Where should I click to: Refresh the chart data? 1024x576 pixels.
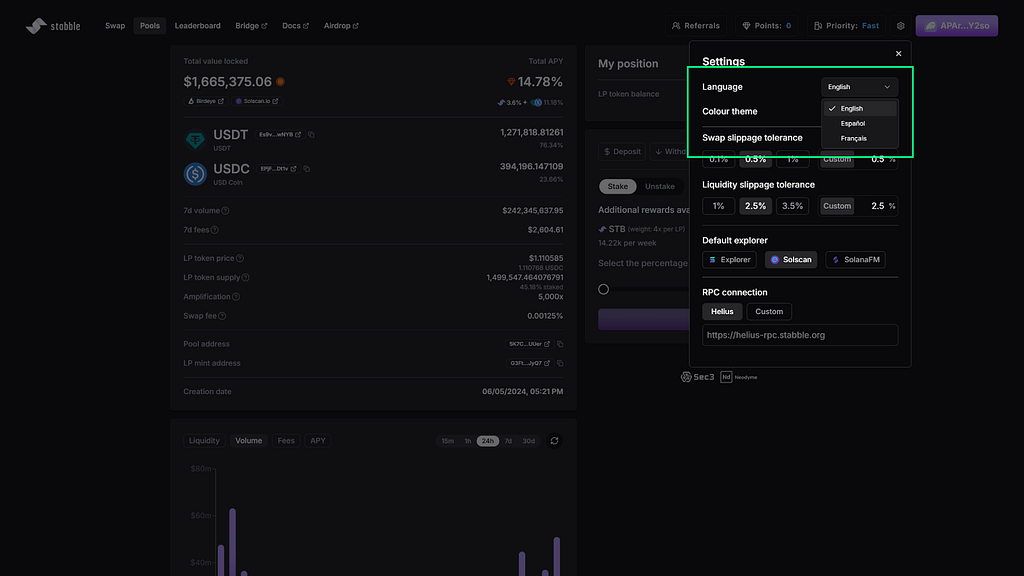point(554,441)
